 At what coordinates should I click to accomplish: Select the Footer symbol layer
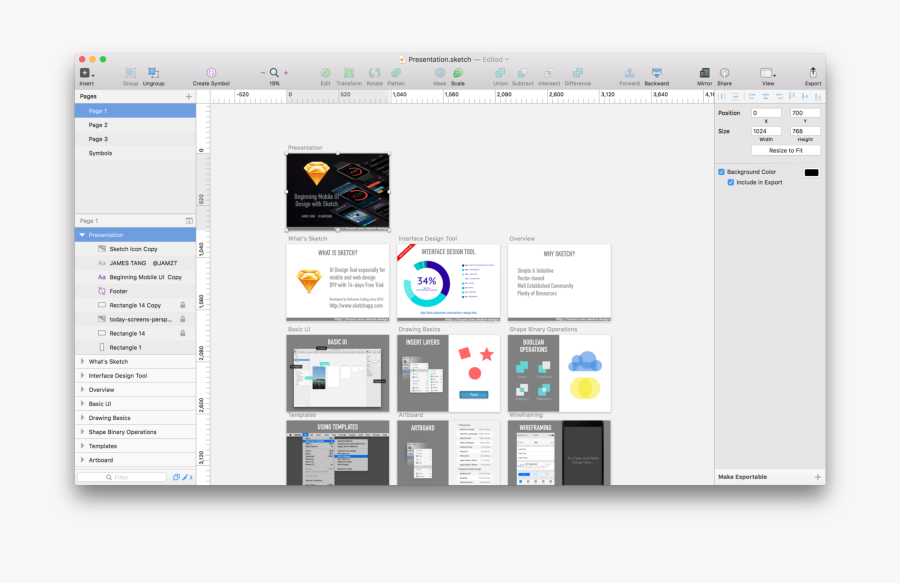[x=135, y=291]
